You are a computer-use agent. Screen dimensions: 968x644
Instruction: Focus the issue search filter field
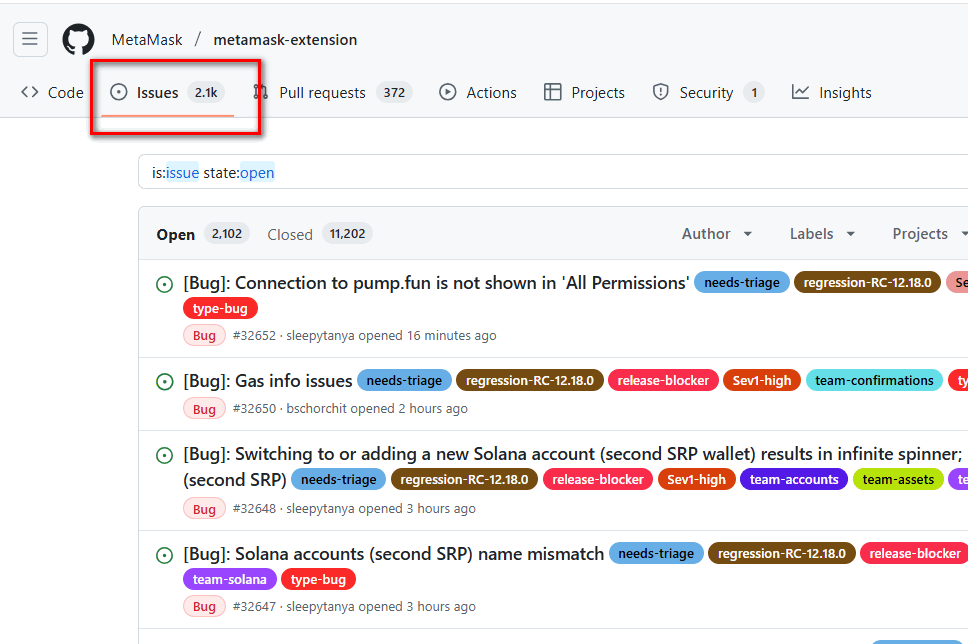point(553,172)
